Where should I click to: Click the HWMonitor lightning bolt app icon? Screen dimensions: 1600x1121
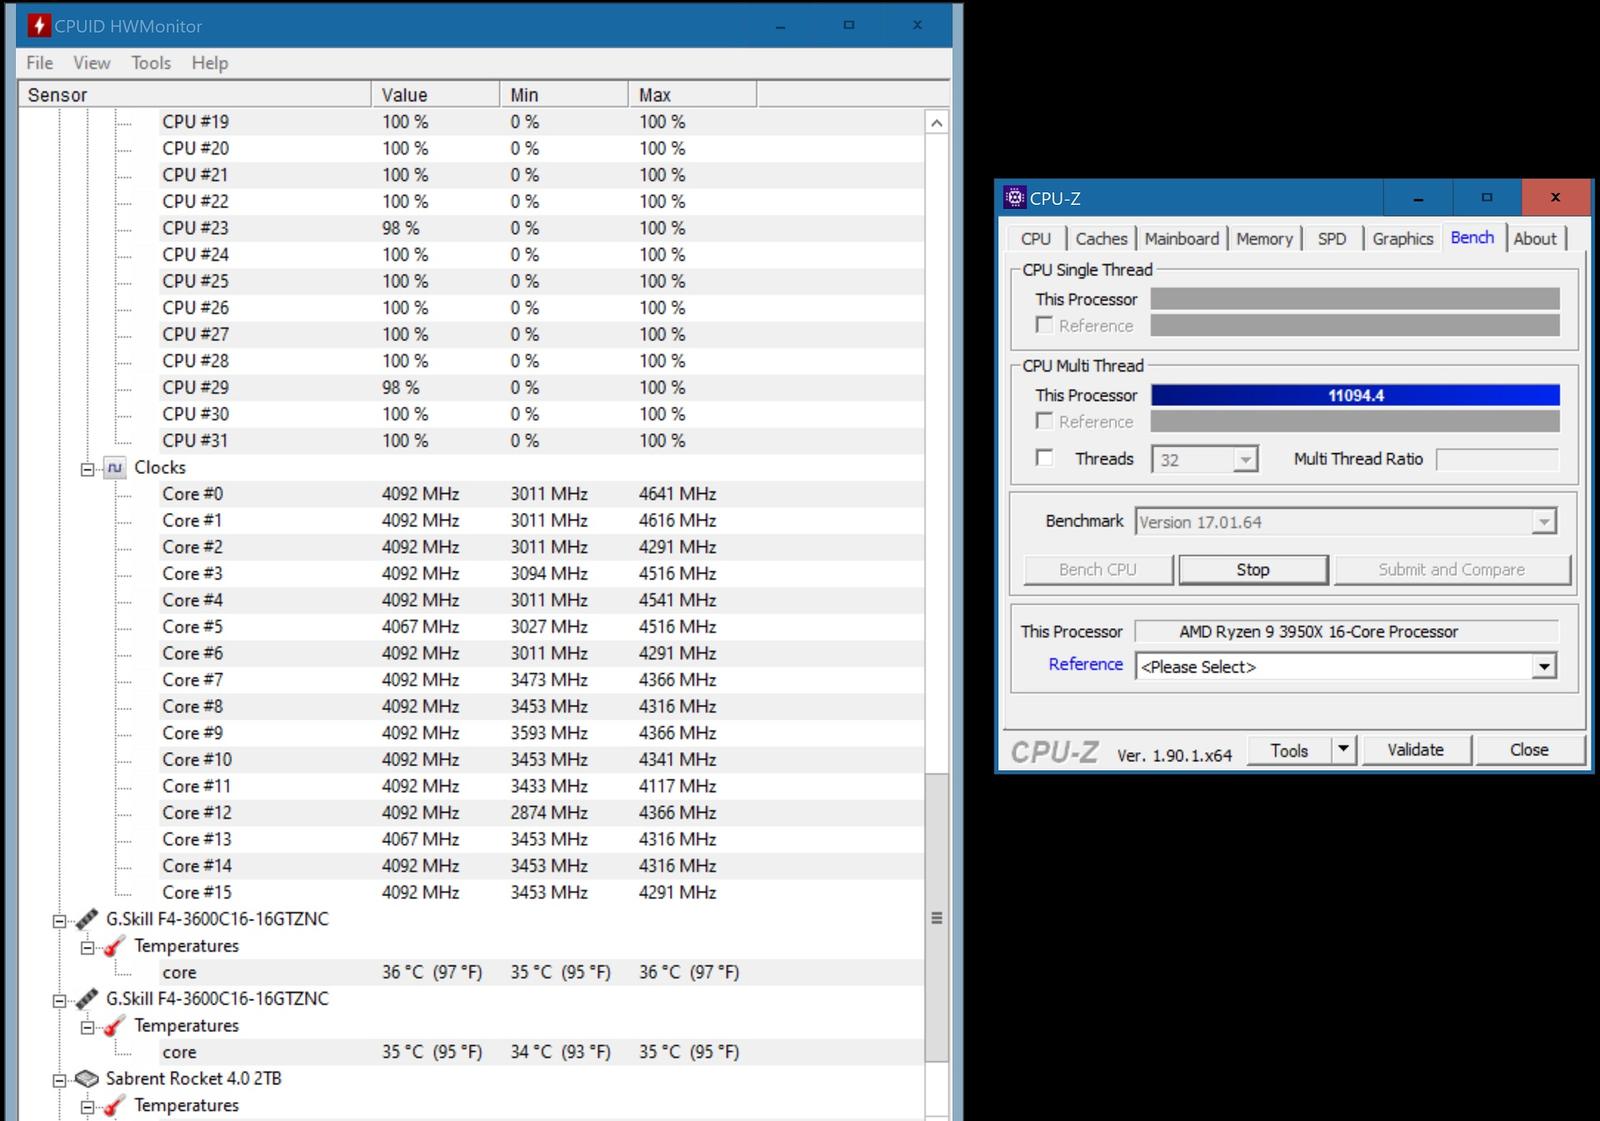click(x=39, y=25)
